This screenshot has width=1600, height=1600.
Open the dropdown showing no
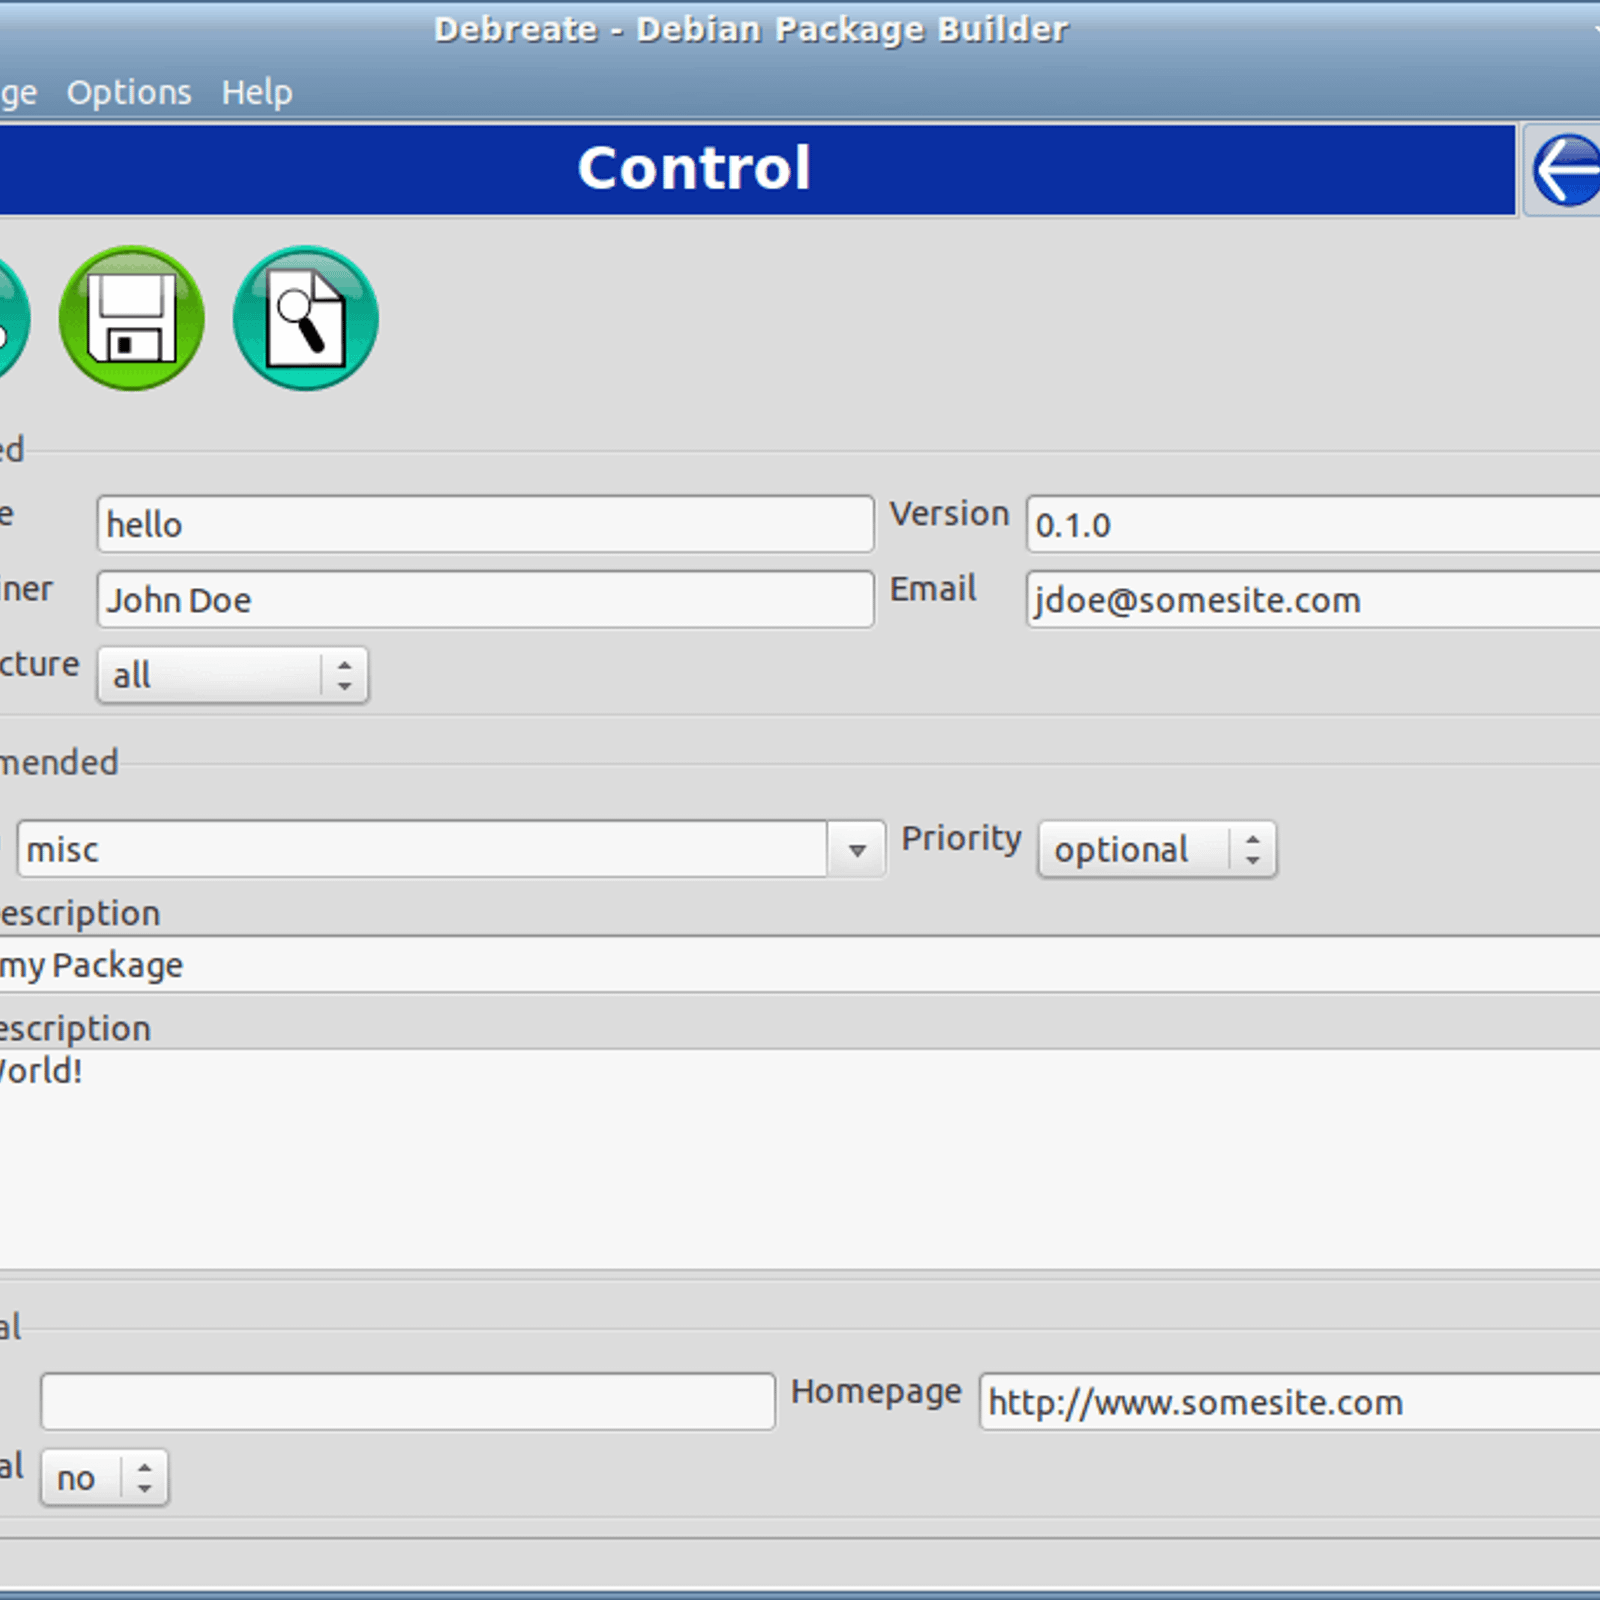click(x=105, y=1477)
